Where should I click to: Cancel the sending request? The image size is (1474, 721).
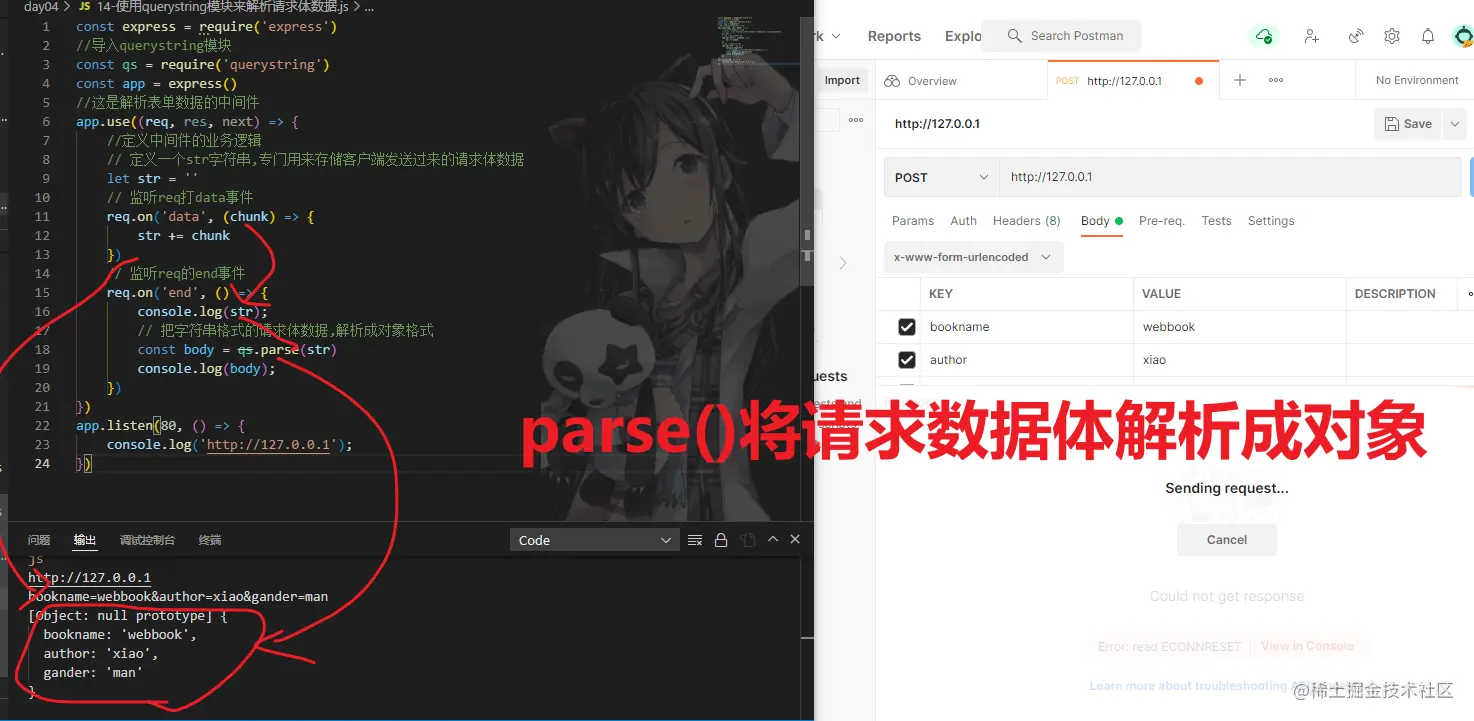tap(1226, 539)
